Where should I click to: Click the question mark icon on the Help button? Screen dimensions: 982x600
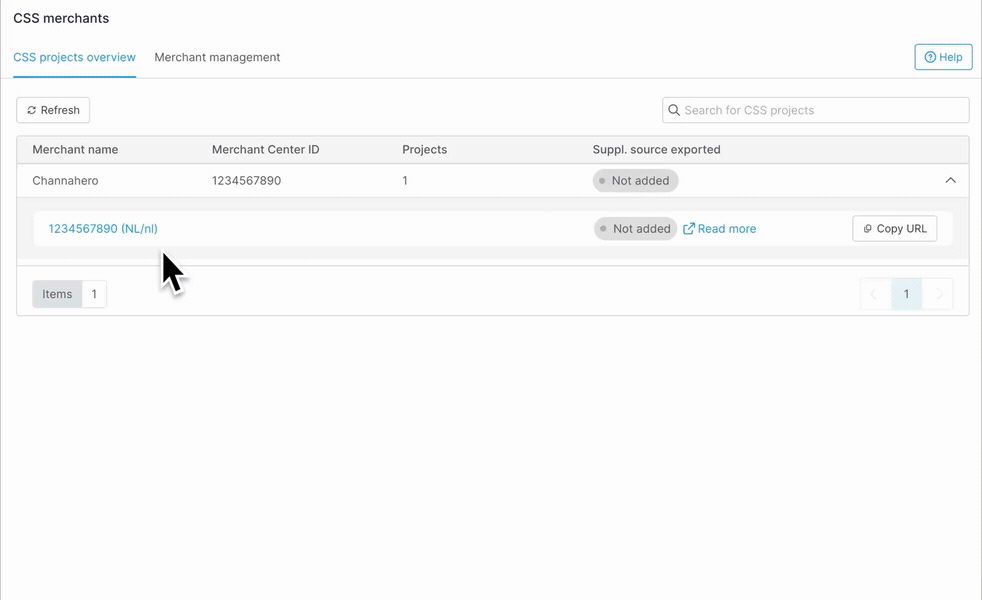pos(929,57)
